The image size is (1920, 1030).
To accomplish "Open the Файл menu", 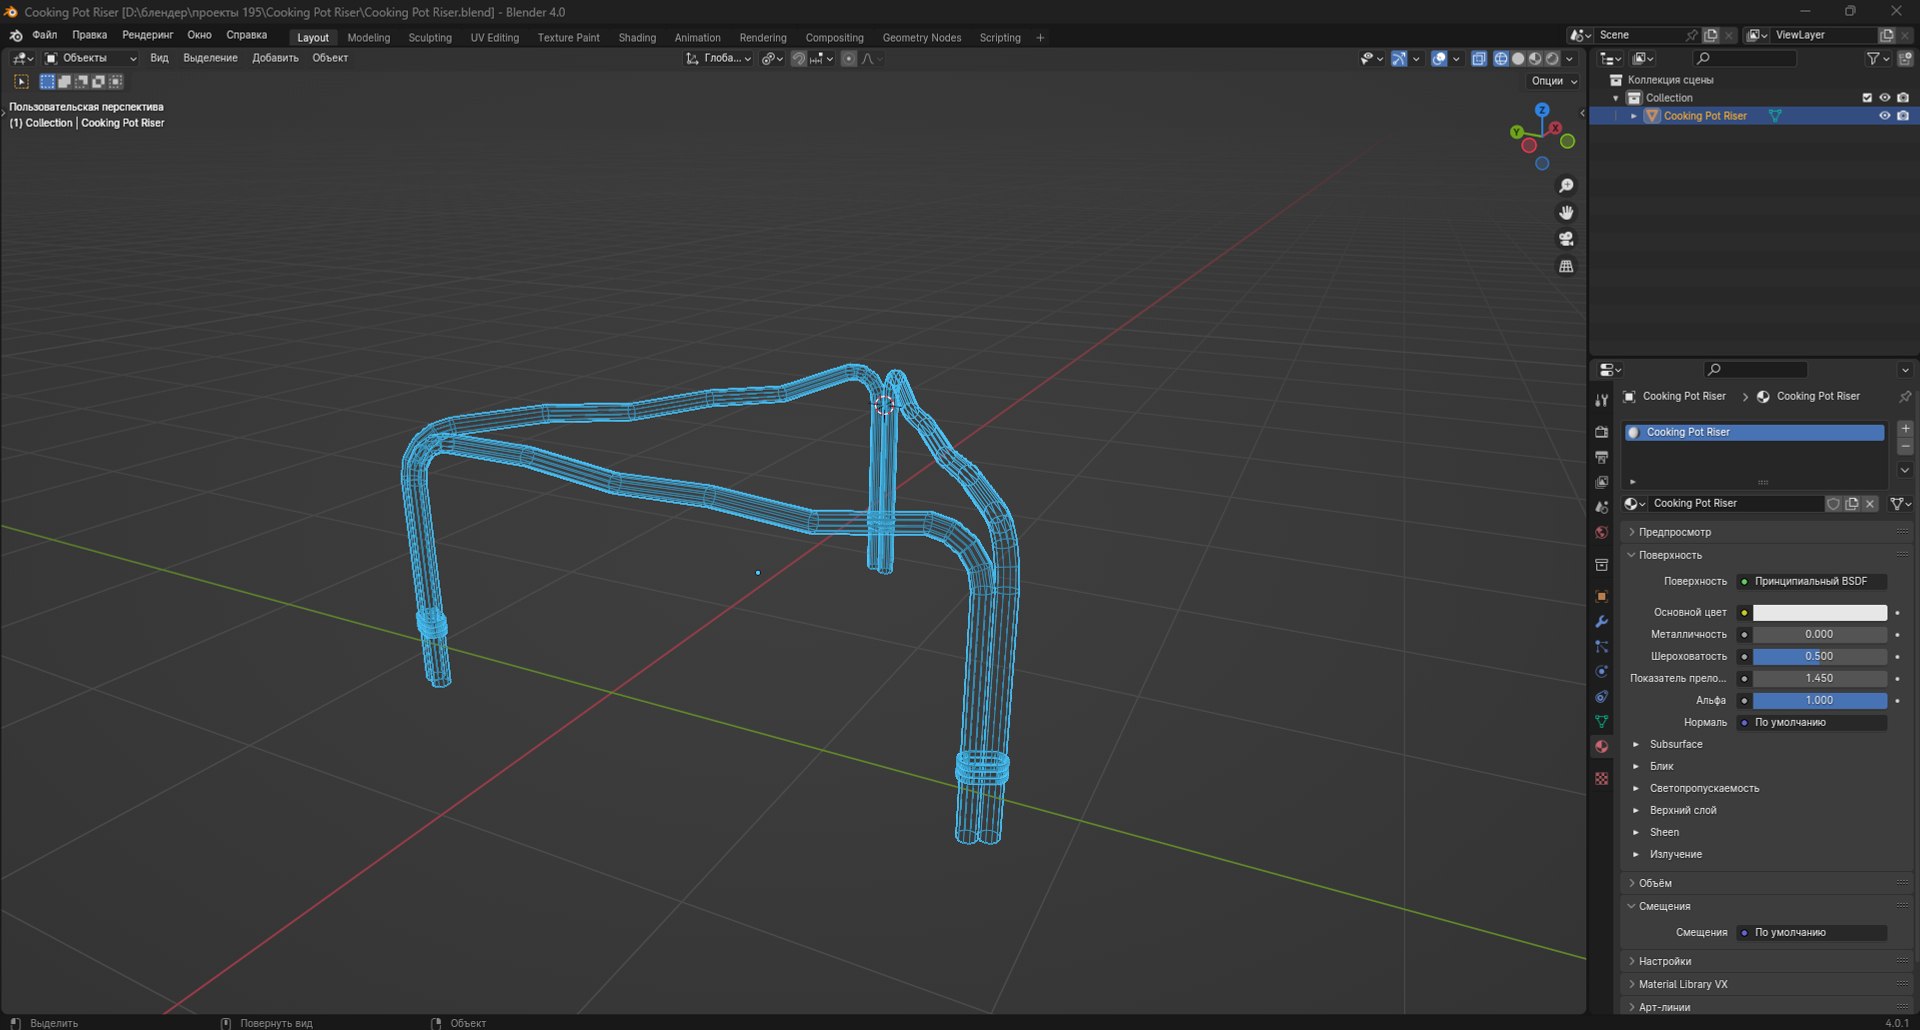I will [x=44, y=35].
